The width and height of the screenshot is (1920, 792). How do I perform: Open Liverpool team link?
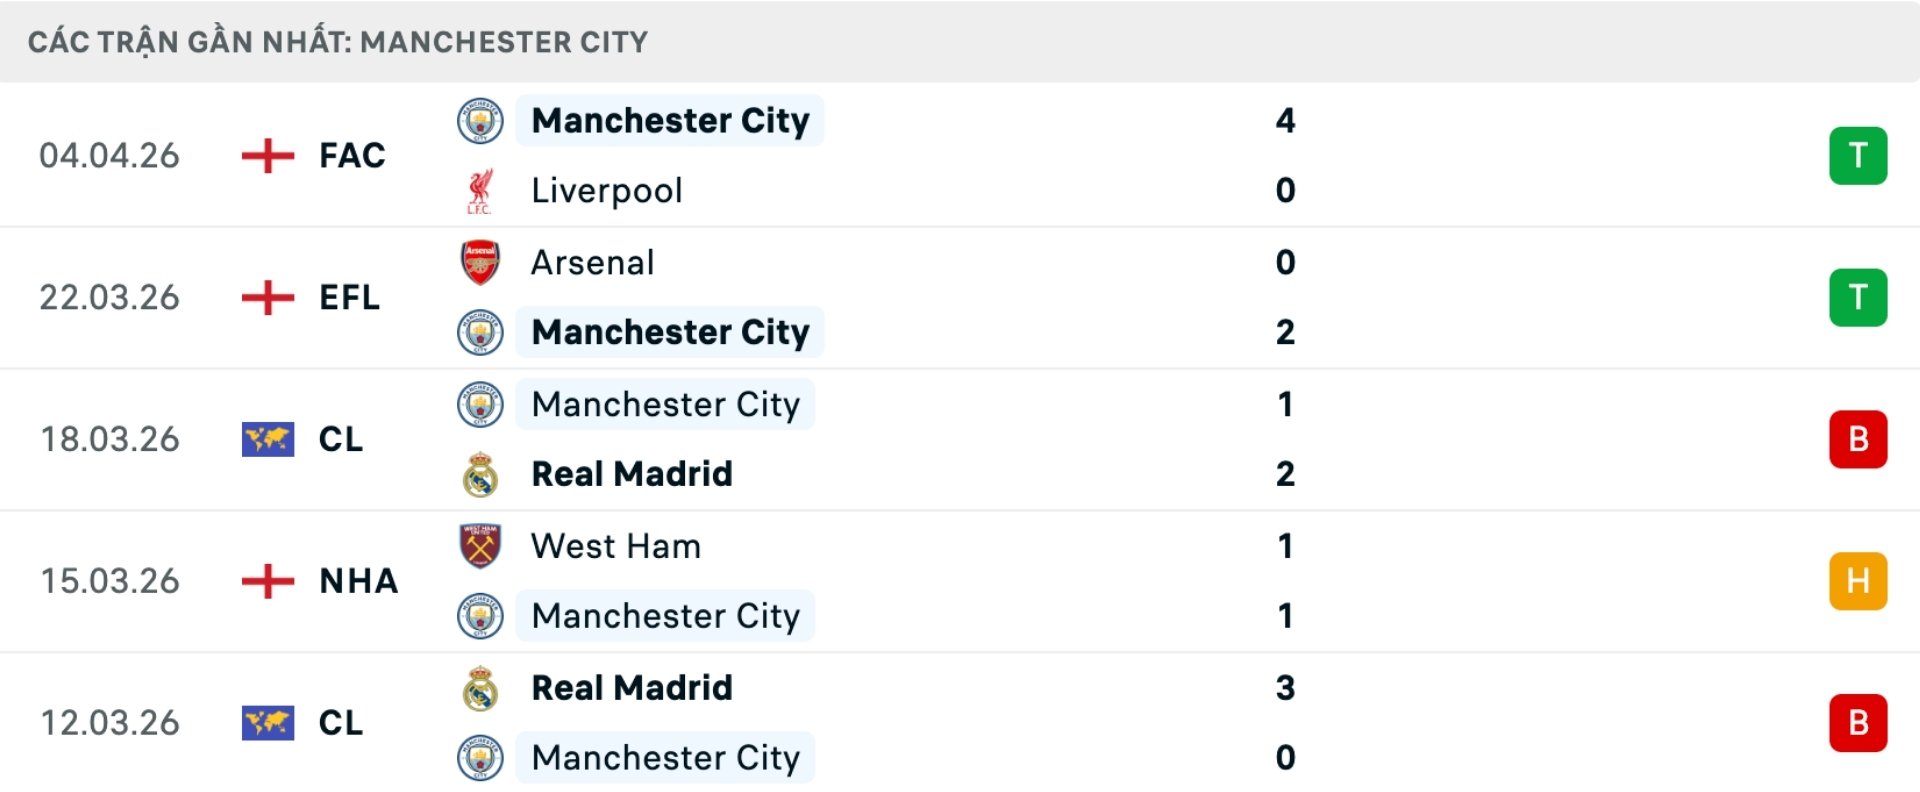coord(606,191)
